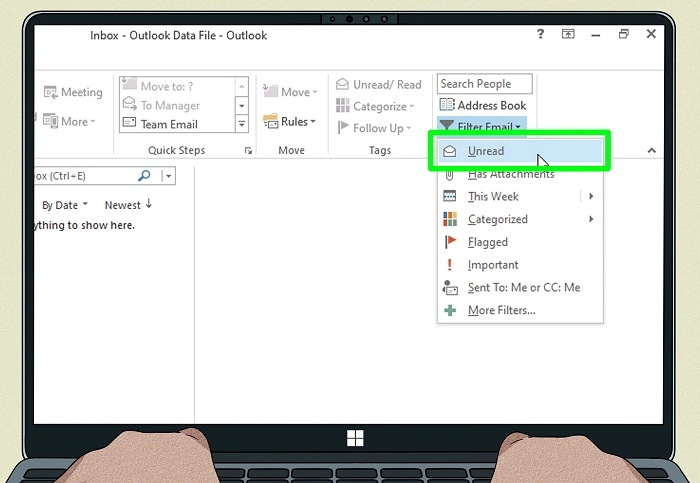The image size is (700, 483).
Task: Click the More Filters plus icon
Action: pyautogui.click(x=450, y=310)
